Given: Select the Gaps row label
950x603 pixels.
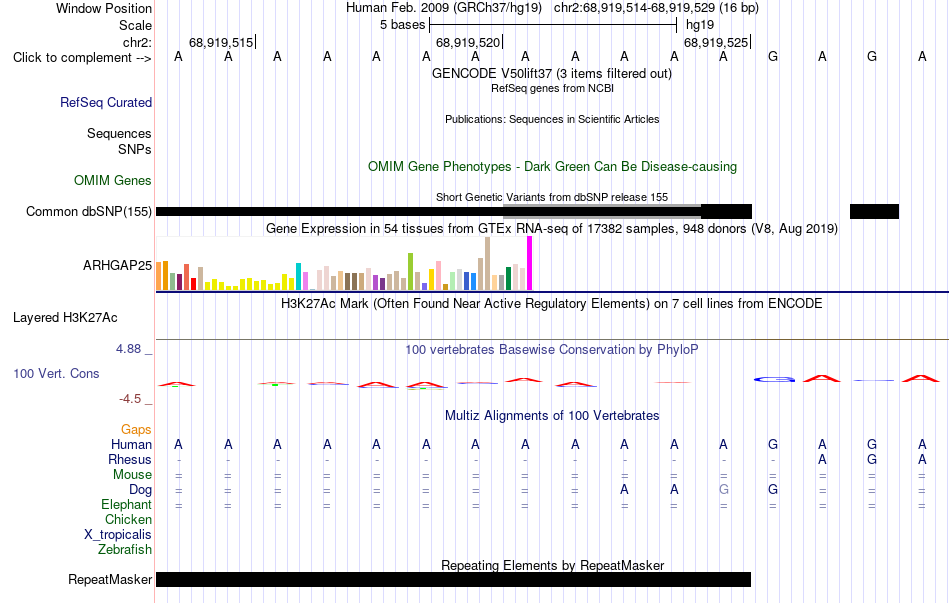Looking at the screenshot, I should (x=136, y=430).
